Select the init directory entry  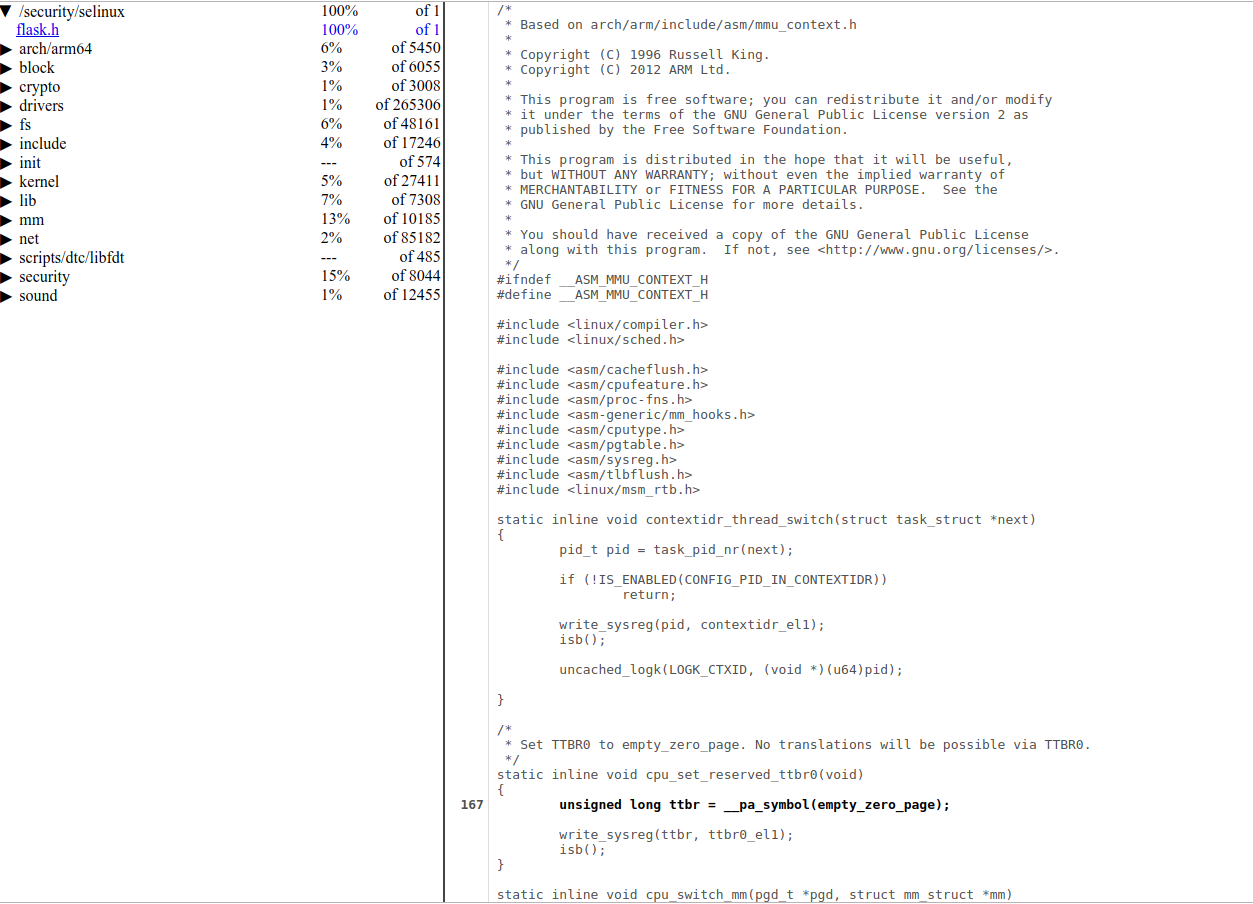click(30, 163)
